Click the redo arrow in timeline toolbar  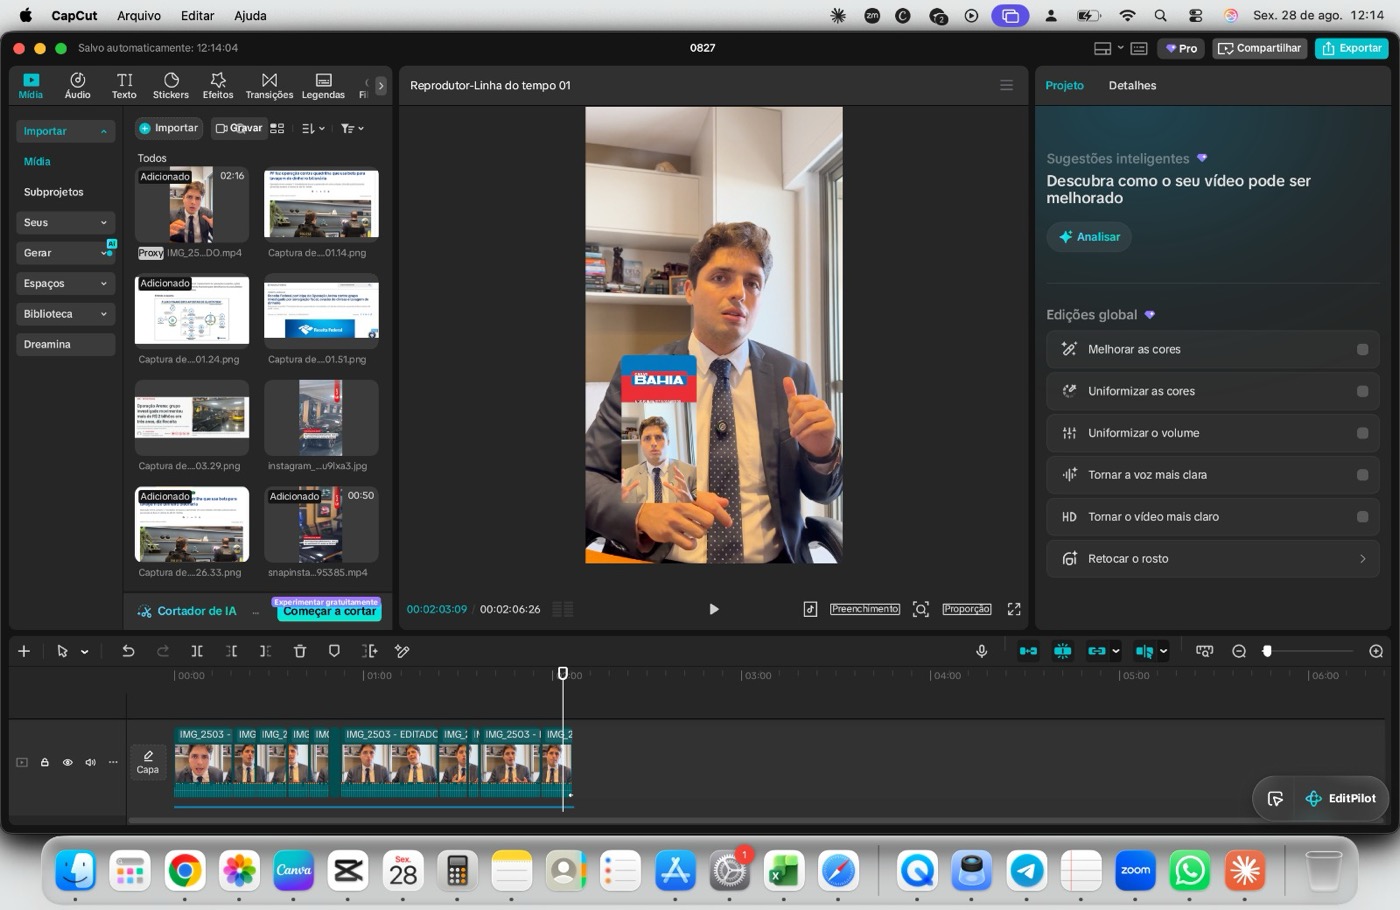(x=163, y=651)
